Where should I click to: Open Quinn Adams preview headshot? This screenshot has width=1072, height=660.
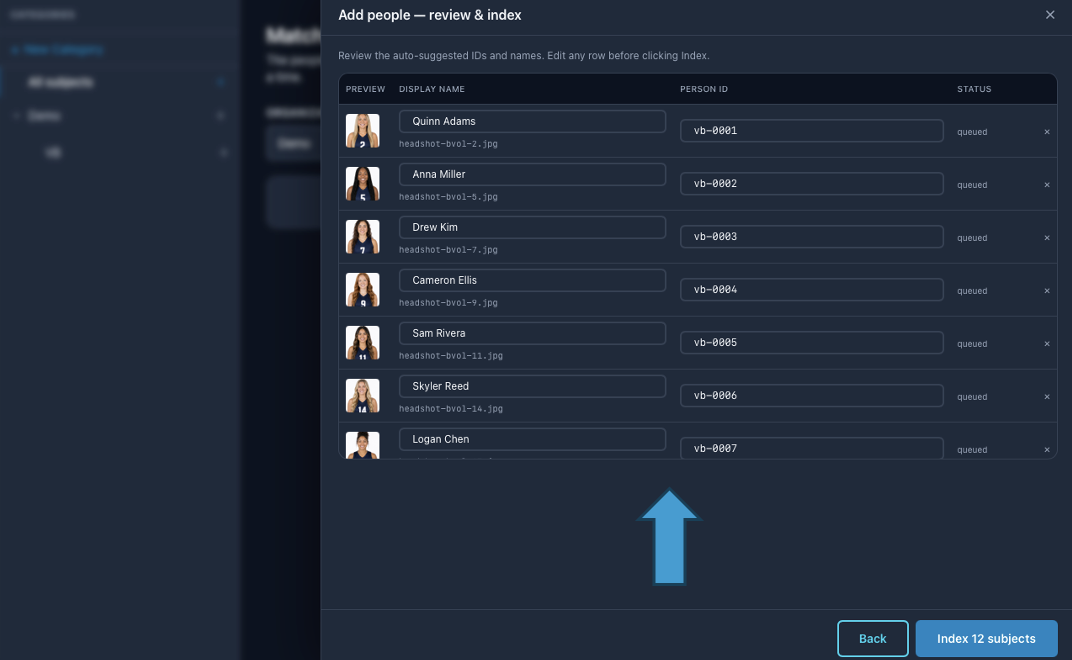point(362,131)
